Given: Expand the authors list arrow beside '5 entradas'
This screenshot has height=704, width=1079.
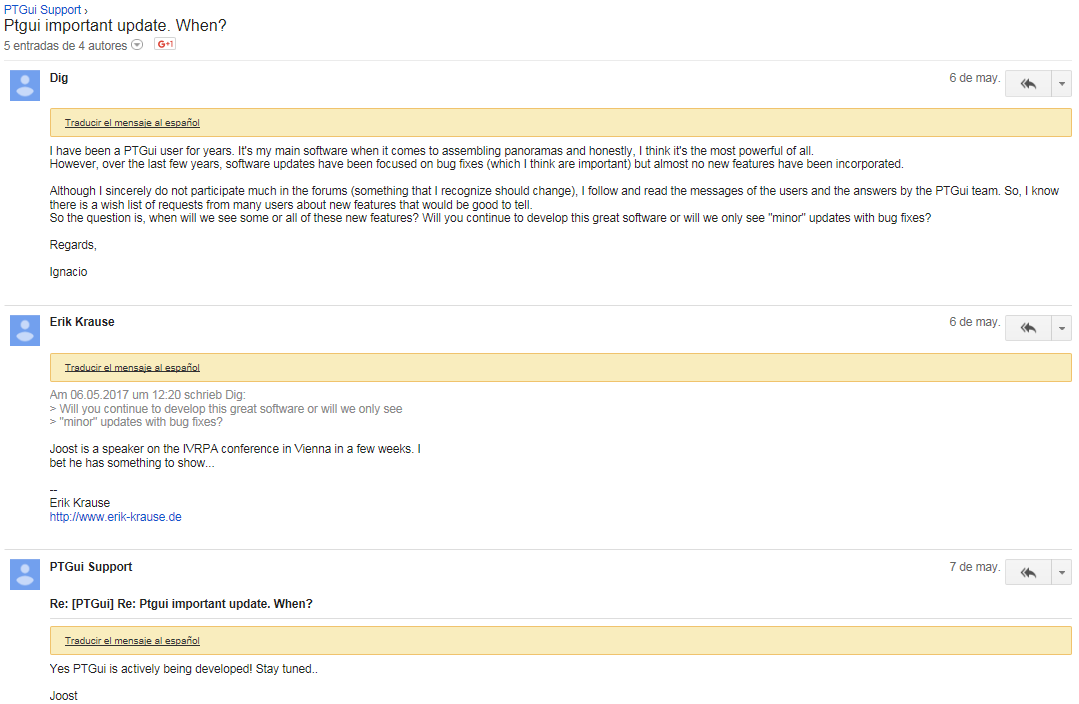Looking at the screenshot, I should [x=137, y=45].
